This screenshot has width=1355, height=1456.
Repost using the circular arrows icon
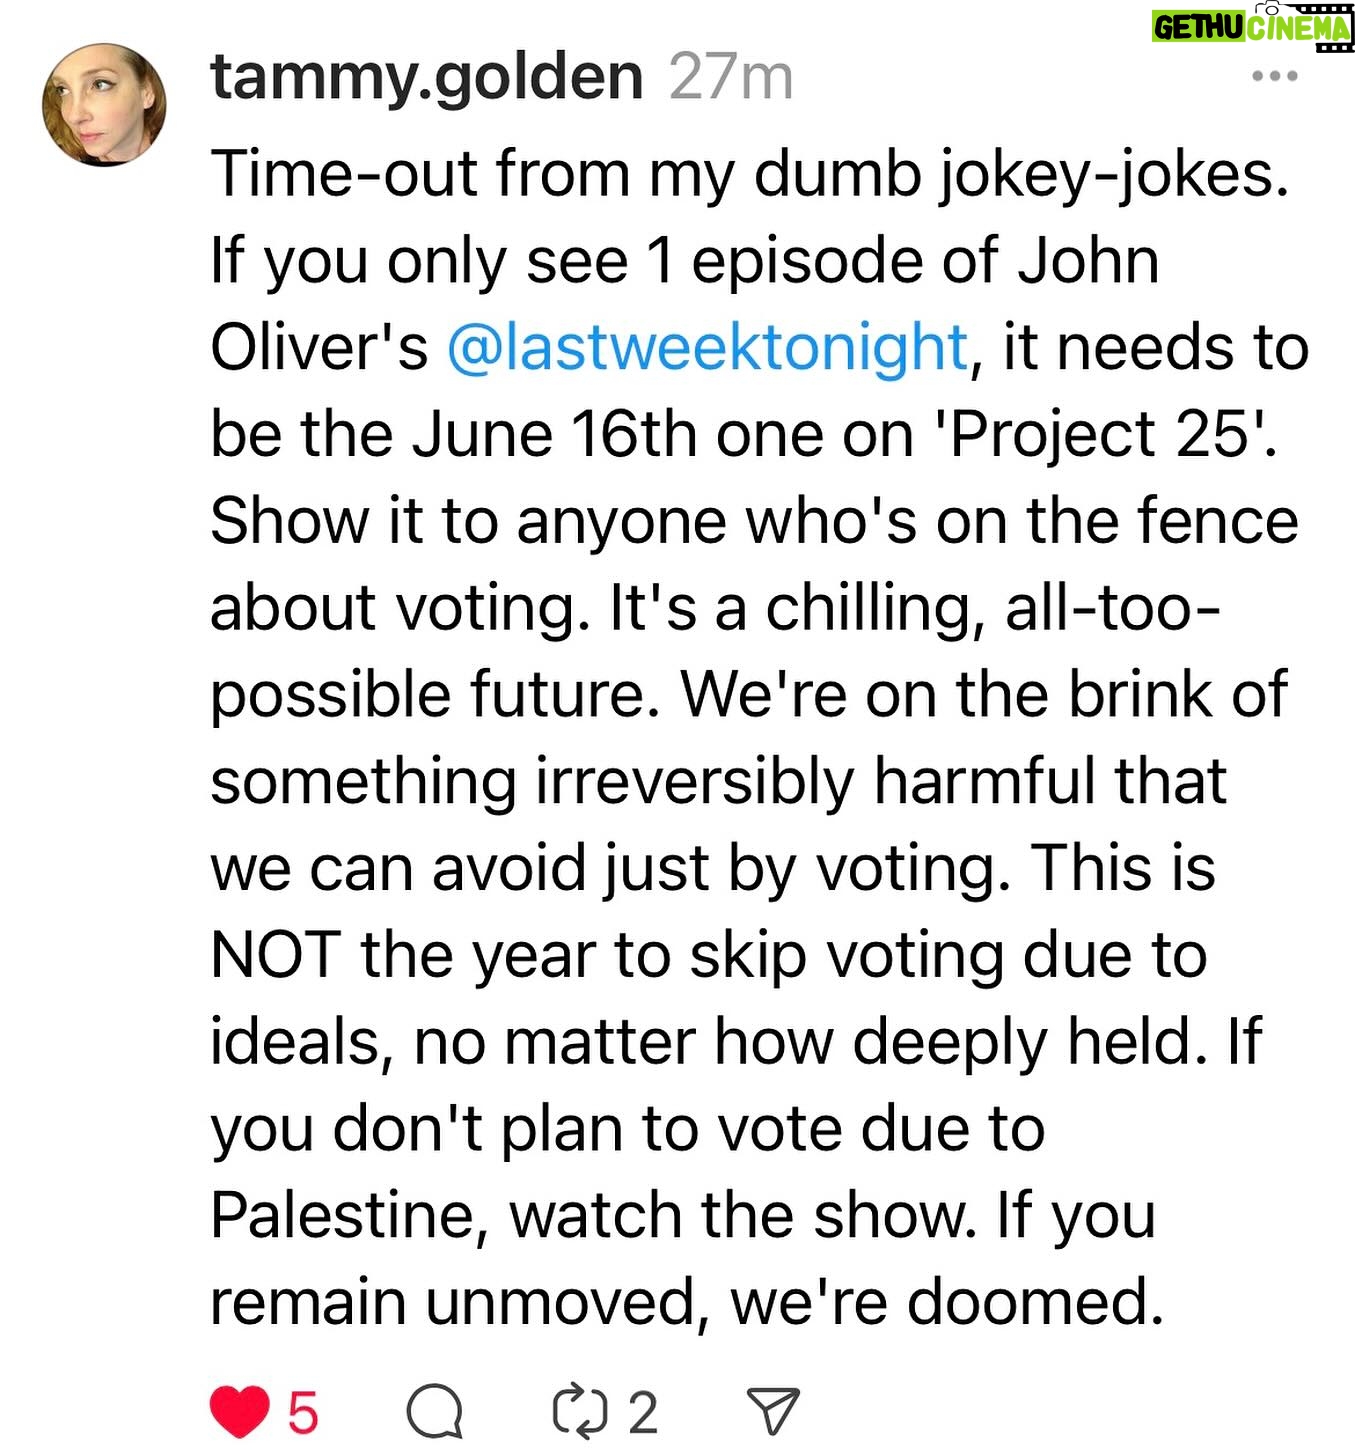[x=580, y=1412]
